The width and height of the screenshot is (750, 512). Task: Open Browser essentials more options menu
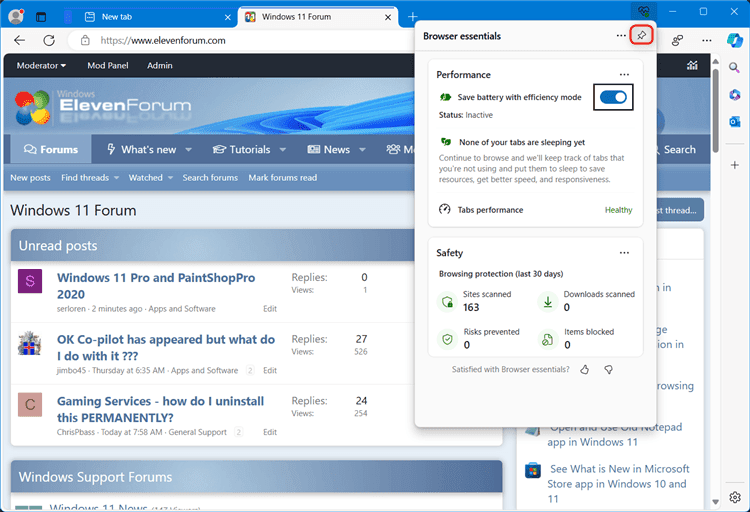click(x=621, y=35)
